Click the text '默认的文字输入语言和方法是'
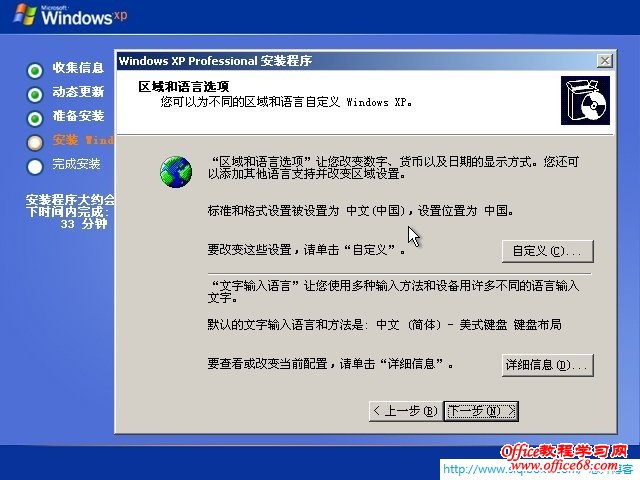This screenshot has width=640, height=480. pos(287,325)
